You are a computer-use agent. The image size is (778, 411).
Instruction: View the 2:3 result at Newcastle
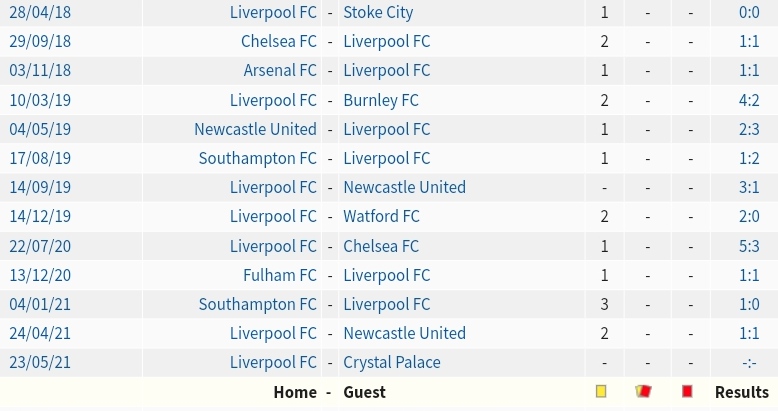pyautogui.click(x=749, y=129)
